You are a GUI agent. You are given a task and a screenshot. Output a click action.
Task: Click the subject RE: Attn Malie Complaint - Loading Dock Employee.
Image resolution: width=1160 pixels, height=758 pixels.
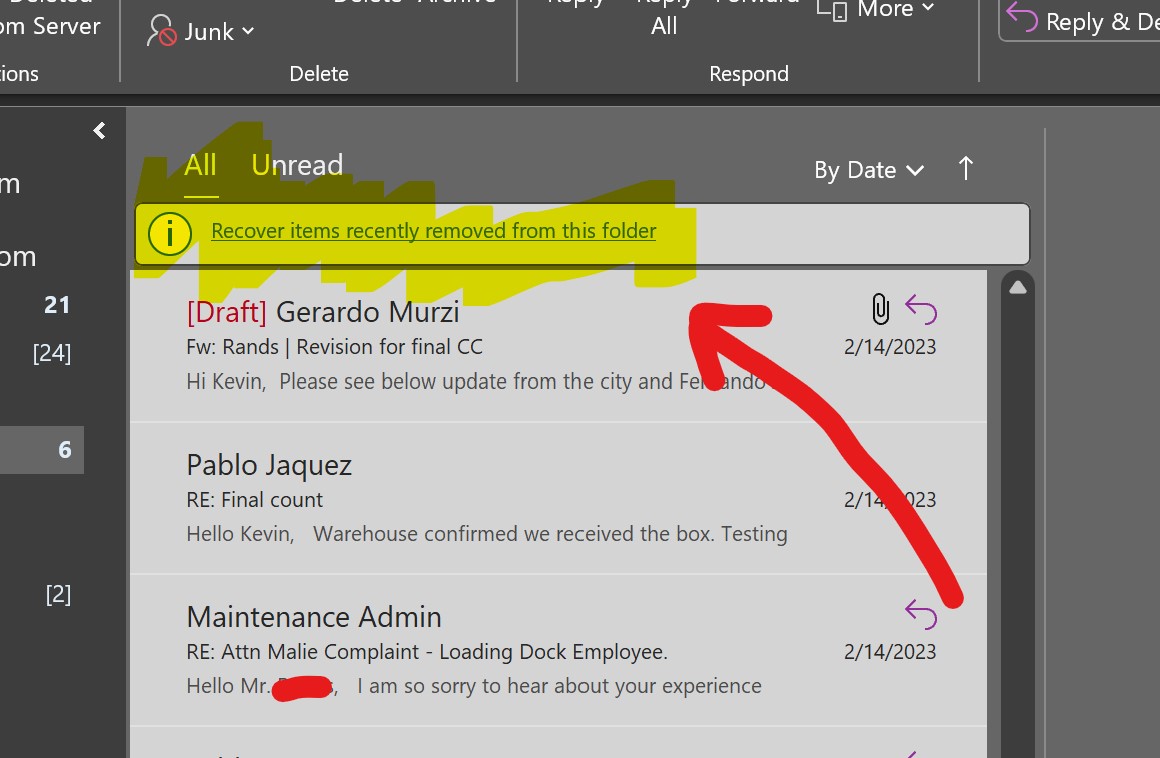[427, 652]
